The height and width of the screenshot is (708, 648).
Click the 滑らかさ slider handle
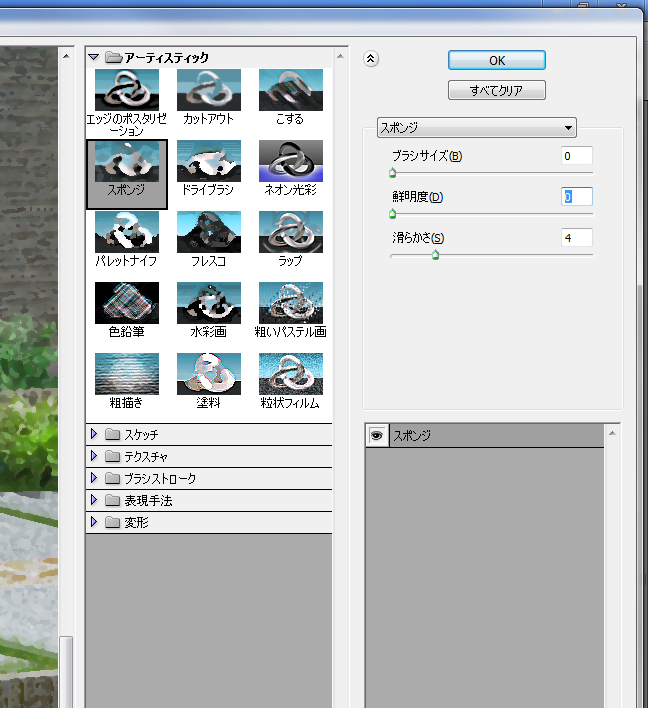coord(435,255)
